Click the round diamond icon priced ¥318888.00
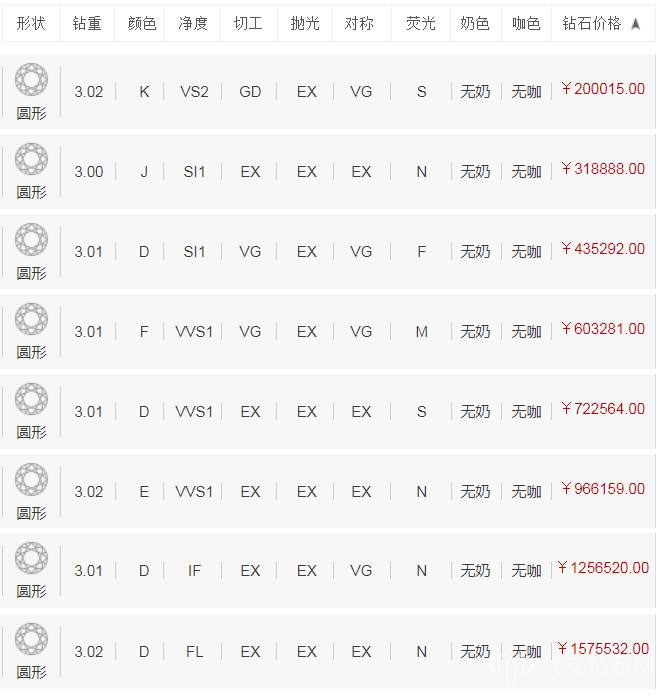Viewport: 662px width, 696px height. point(31,160)
